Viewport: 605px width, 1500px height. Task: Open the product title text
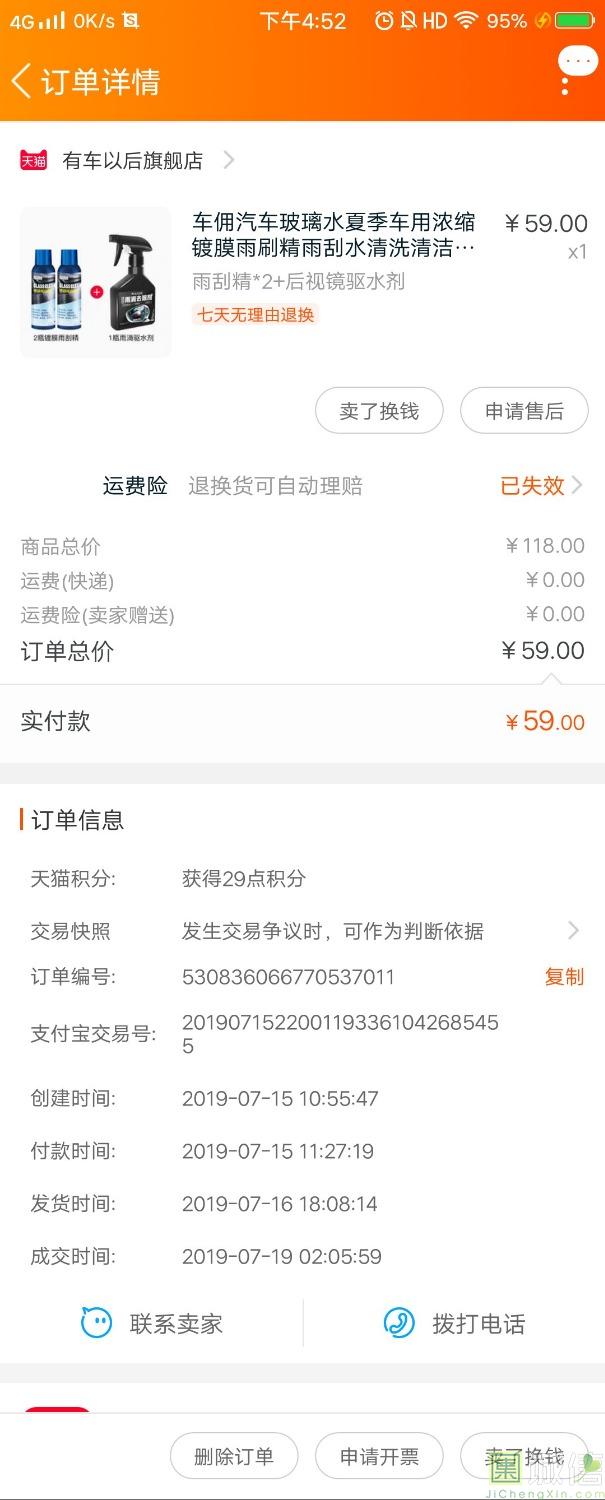point(334,234)
